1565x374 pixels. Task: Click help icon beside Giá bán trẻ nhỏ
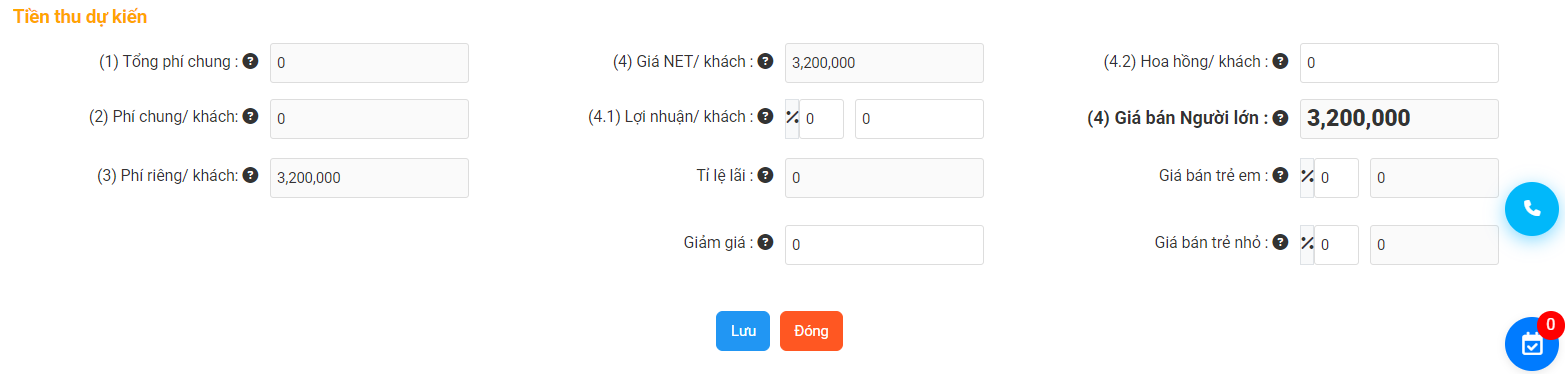coord(1281,242)
